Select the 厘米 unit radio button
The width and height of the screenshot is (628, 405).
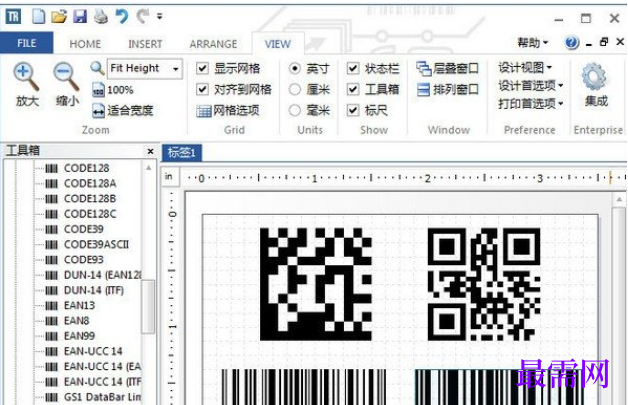(x=295, y=89)
